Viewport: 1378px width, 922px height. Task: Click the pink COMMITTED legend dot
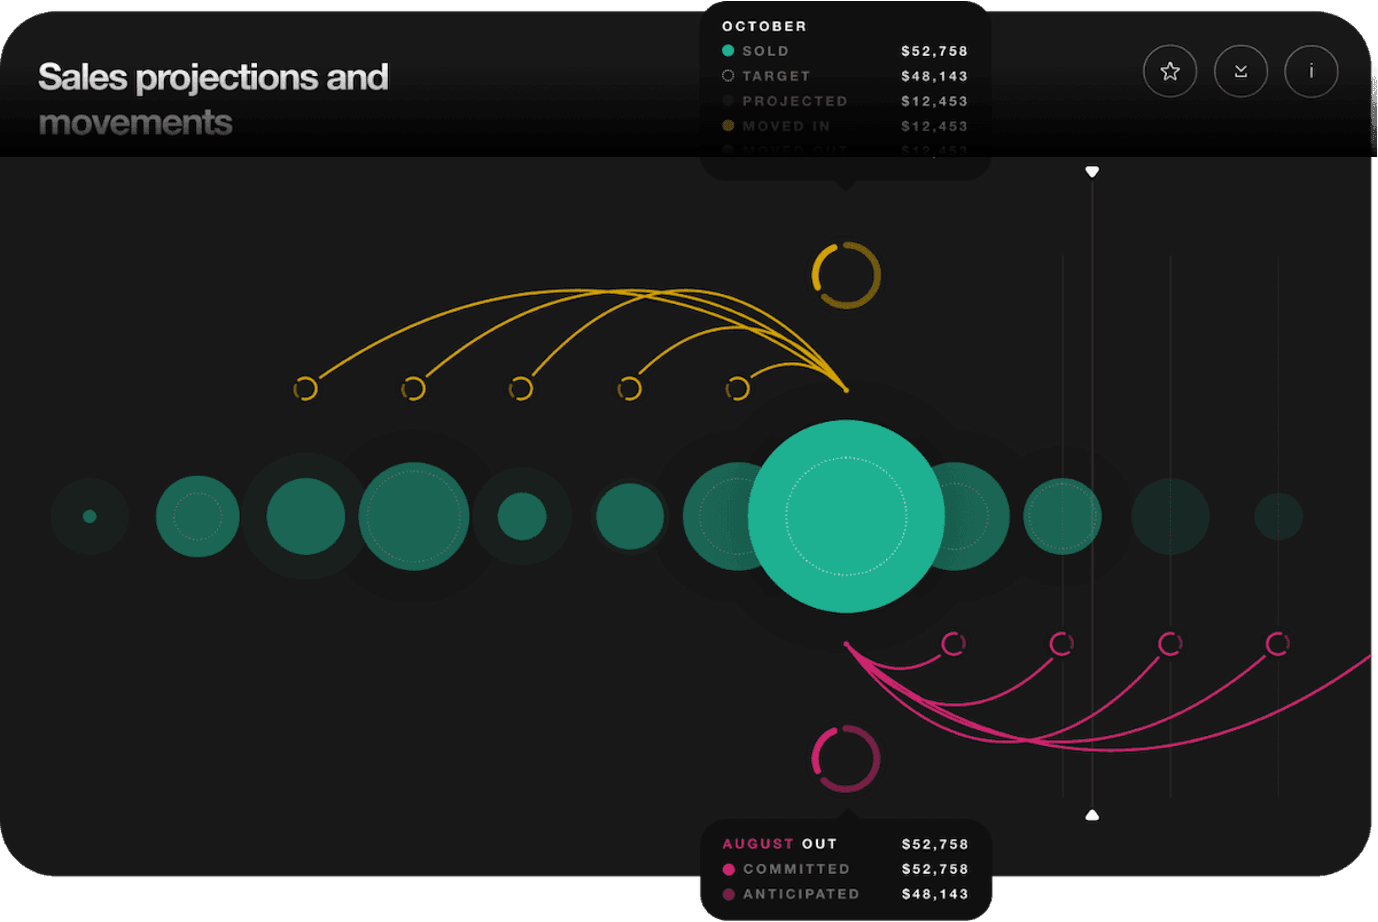729,869
